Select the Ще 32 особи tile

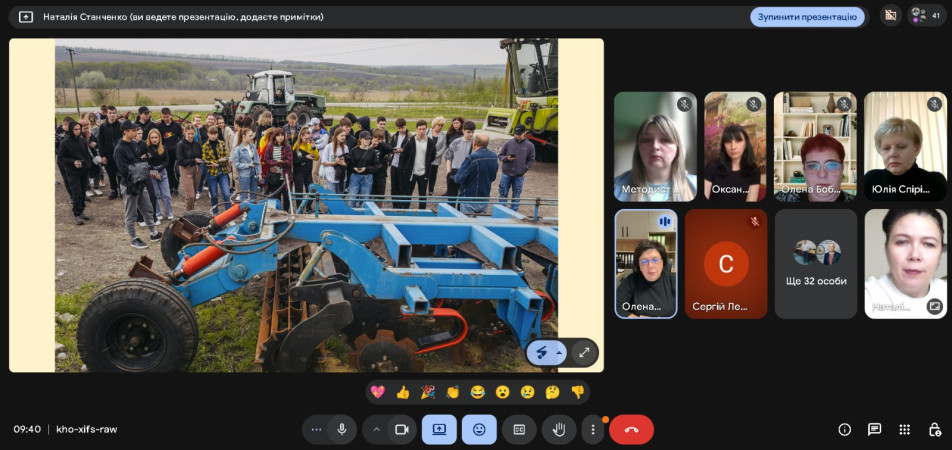pyautogui.click(x=816, y=263)
